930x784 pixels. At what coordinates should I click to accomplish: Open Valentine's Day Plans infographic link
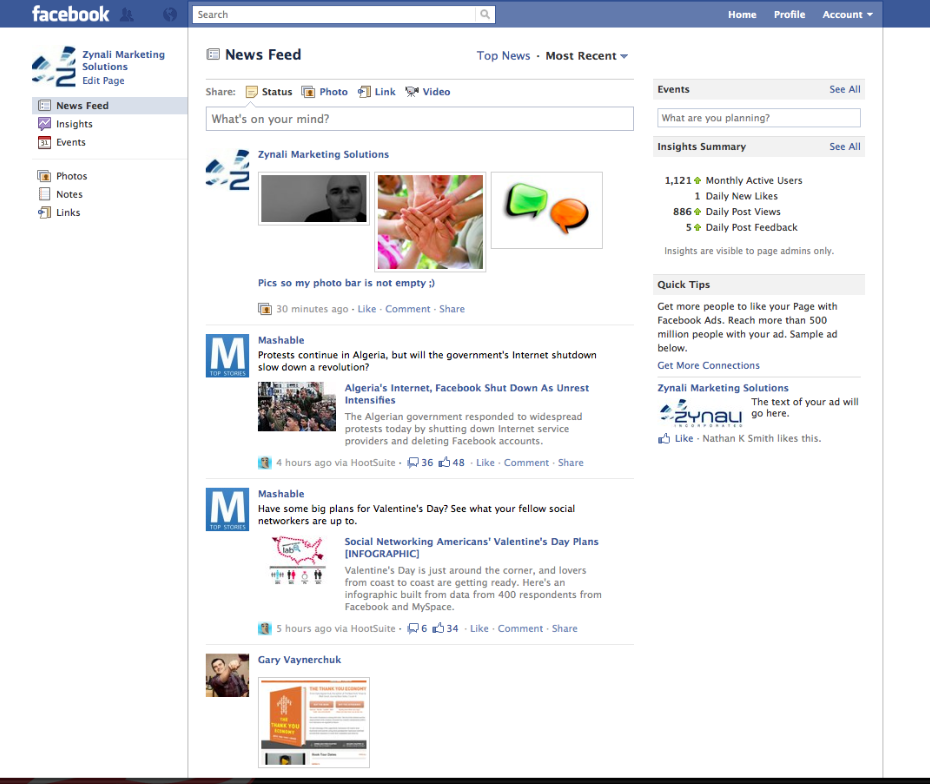(472, 547)
